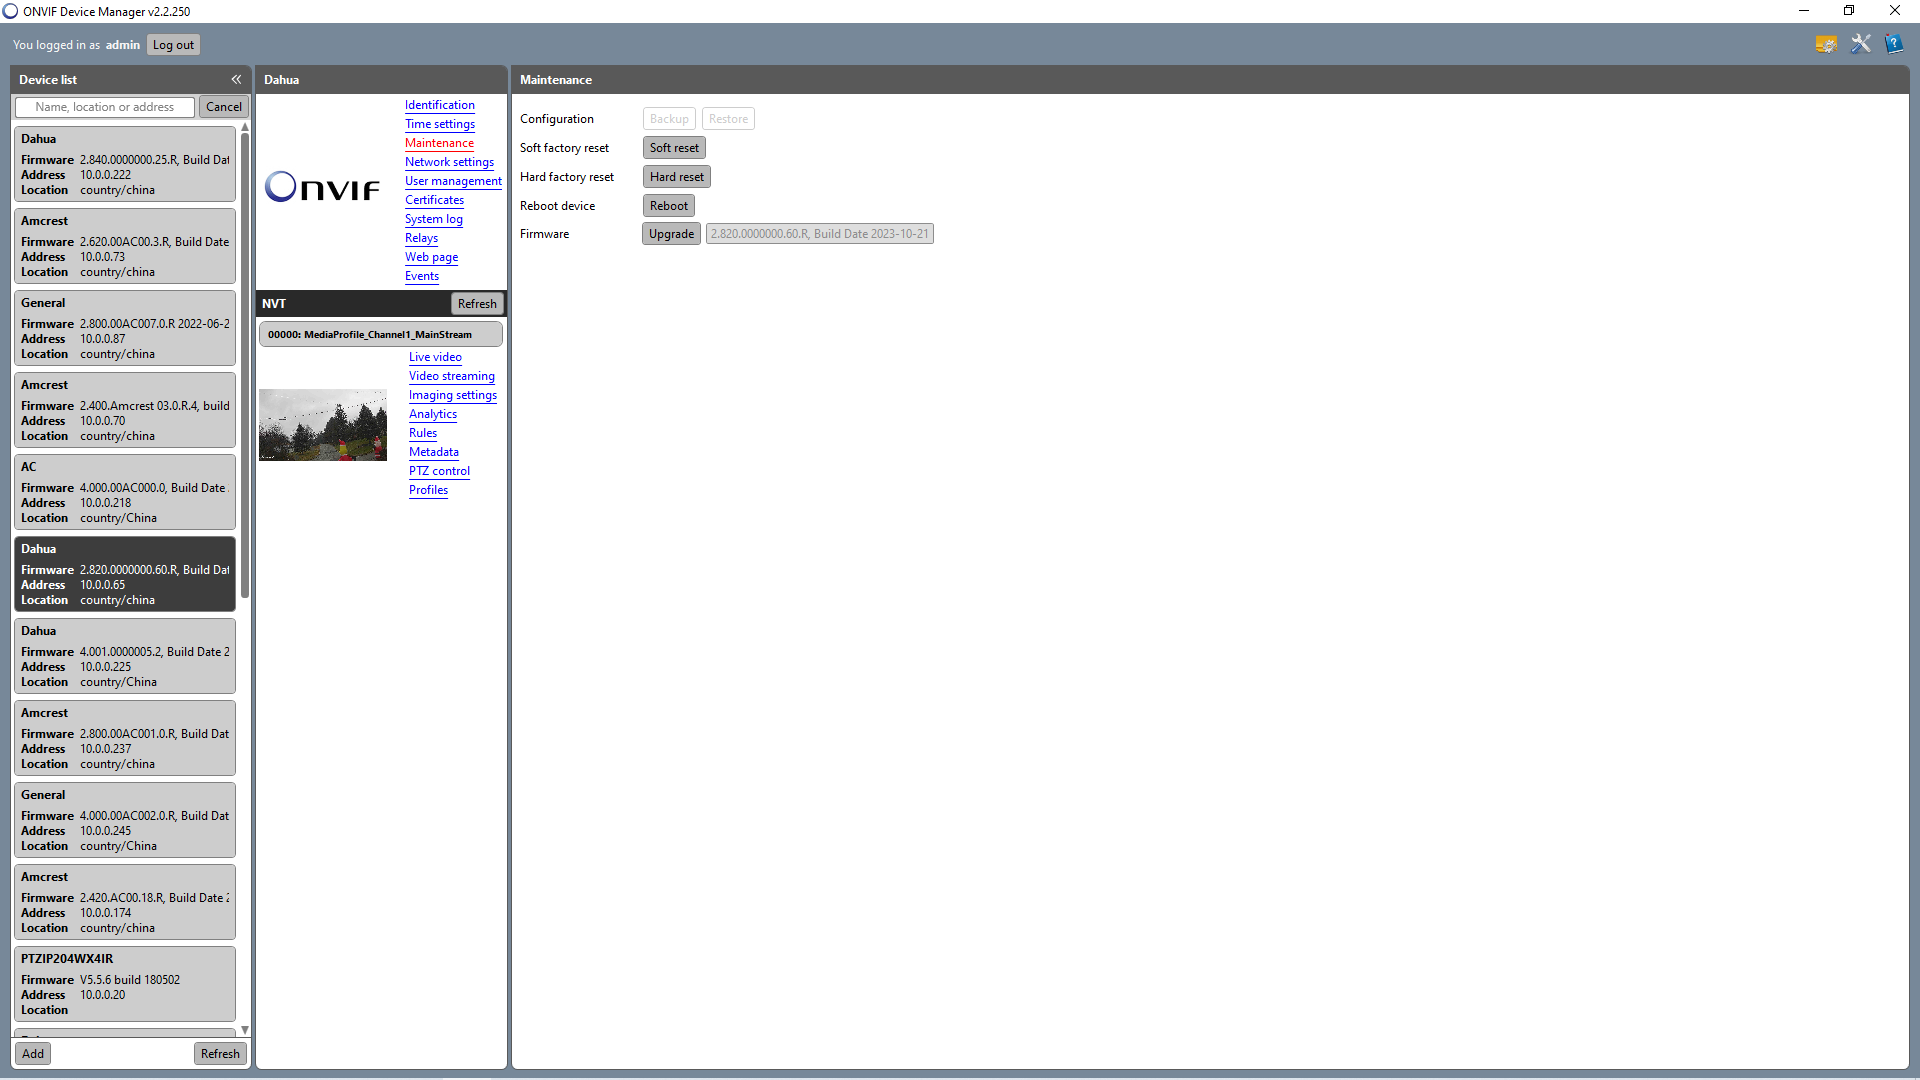This screenshot has width=1920, height=1080.
Task: Click the Hard reset button
Action: [x=677, y=177]
